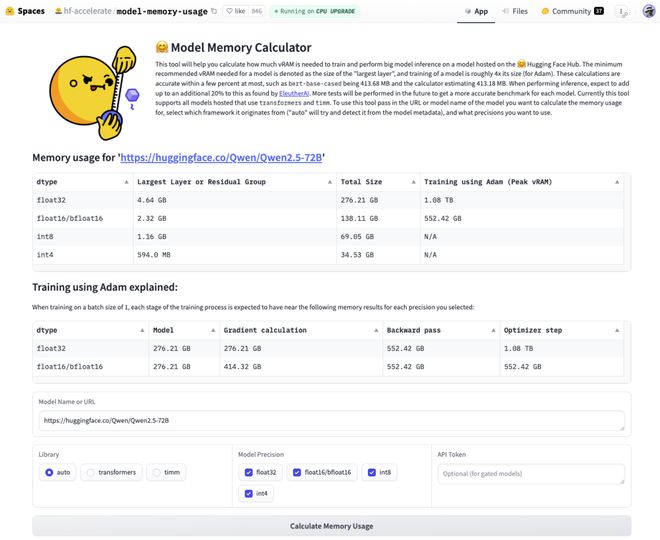Uncheck the float32 precision checkbox
The width and height of the screenshot is (660, 540).
tap(249, 472)
